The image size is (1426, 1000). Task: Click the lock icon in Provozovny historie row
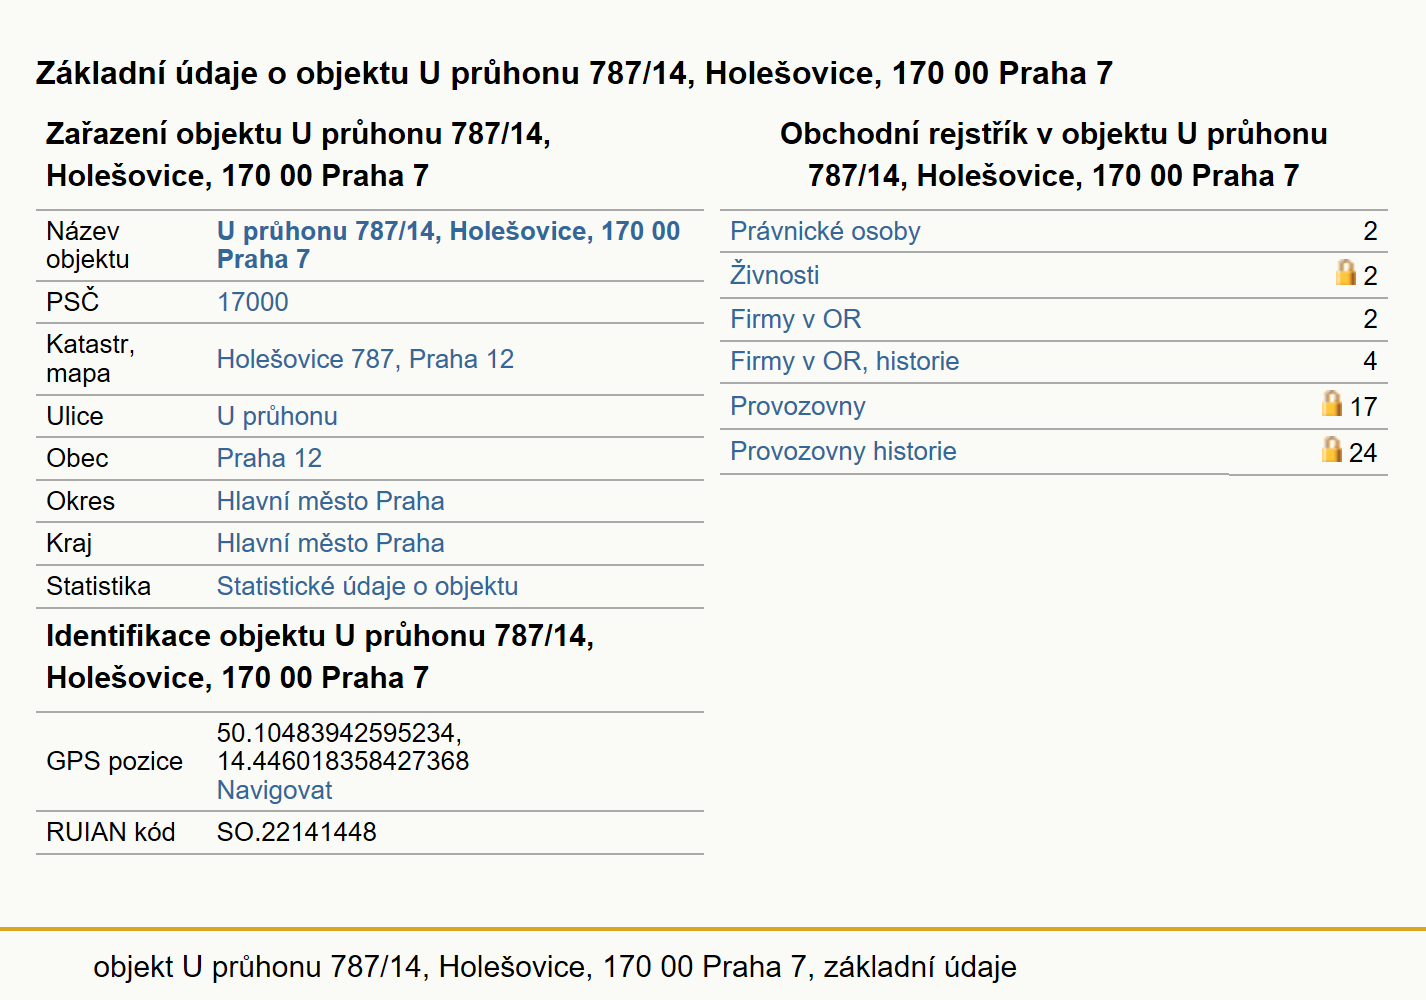point(1332,449)
